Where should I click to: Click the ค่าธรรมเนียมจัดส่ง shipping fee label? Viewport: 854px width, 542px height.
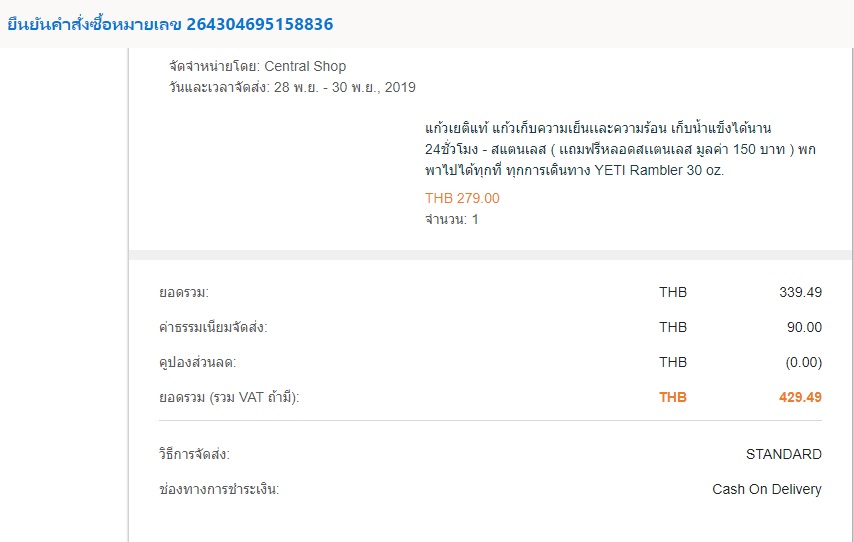click(213, 327)
